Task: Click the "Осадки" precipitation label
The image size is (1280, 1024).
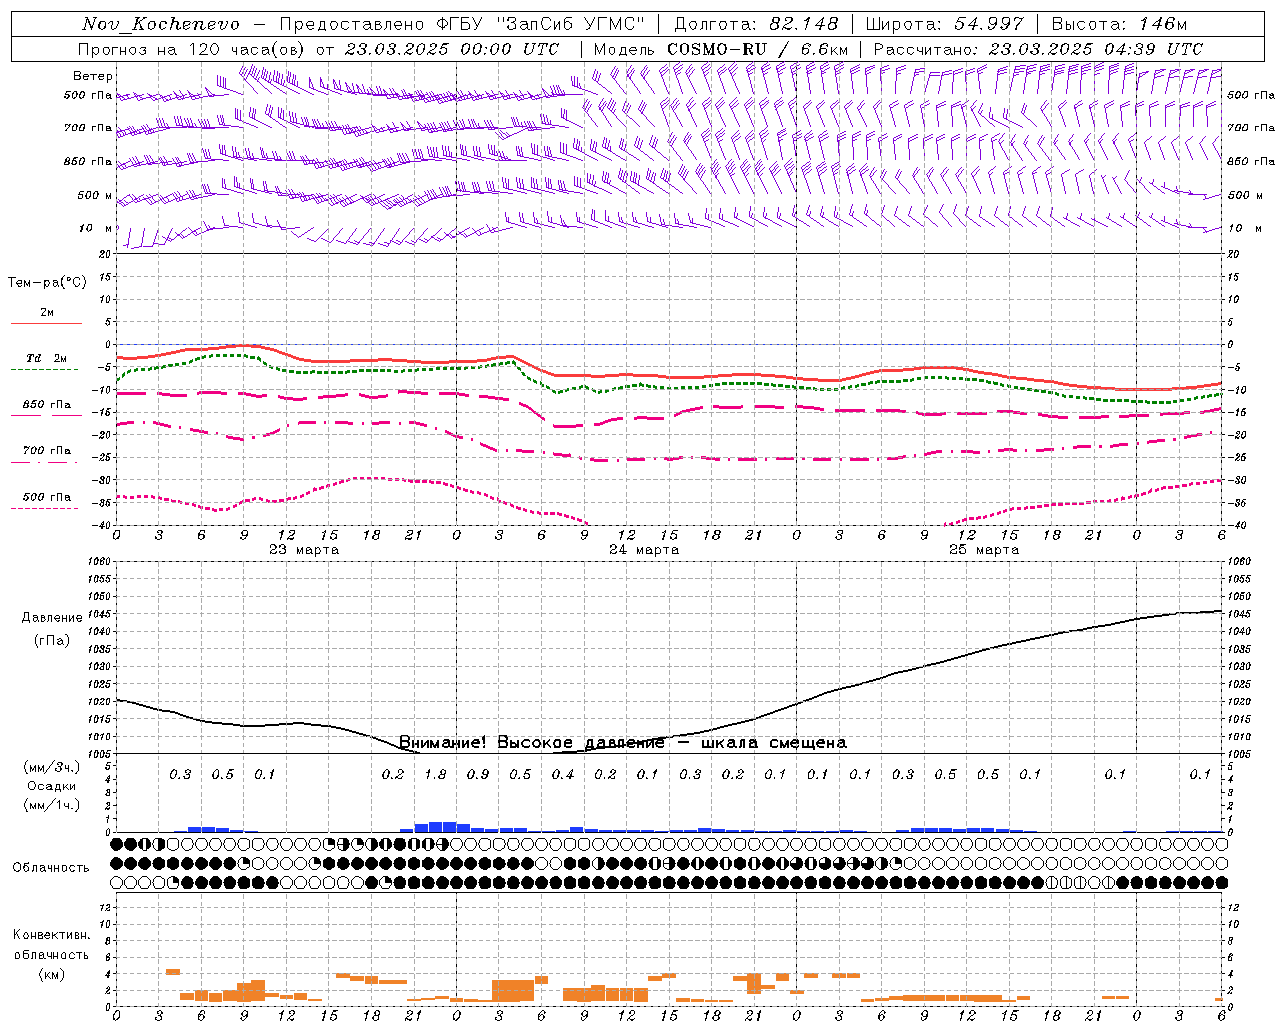Action: 51,786
